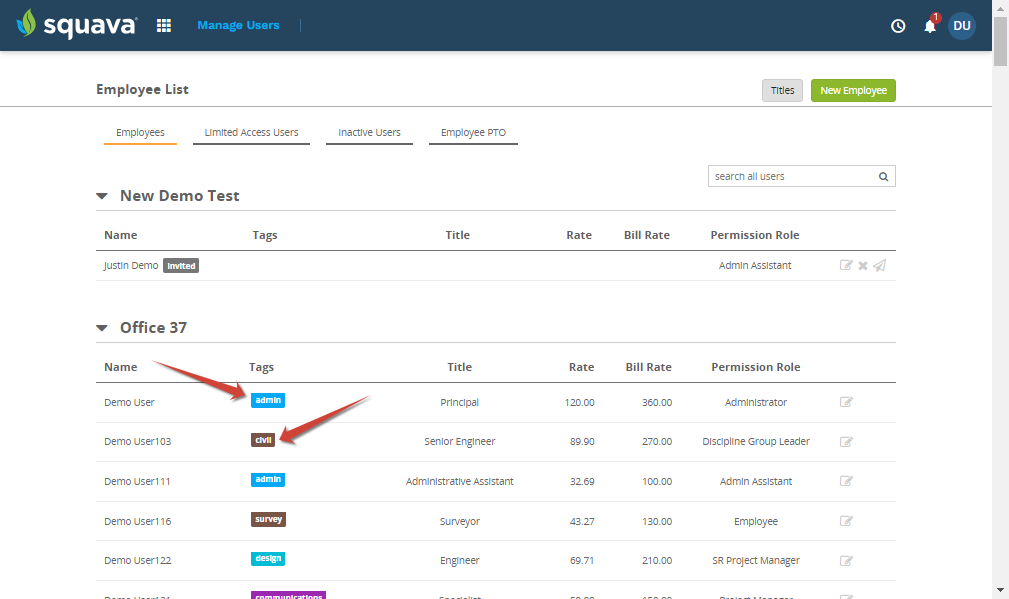1009x599 pixels.
Task: Open the DU user avatar menu
Action: [961, 26]
